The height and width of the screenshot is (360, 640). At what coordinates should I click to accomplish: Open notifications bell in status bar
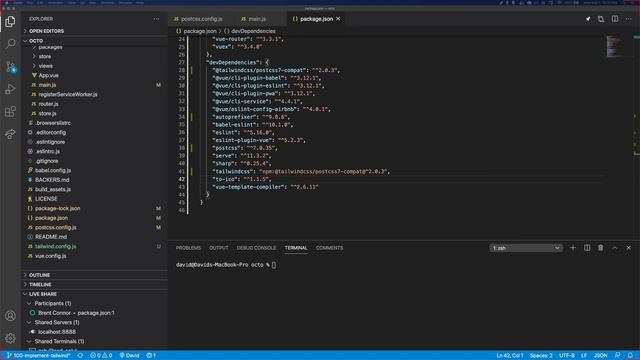pos(630,356)
